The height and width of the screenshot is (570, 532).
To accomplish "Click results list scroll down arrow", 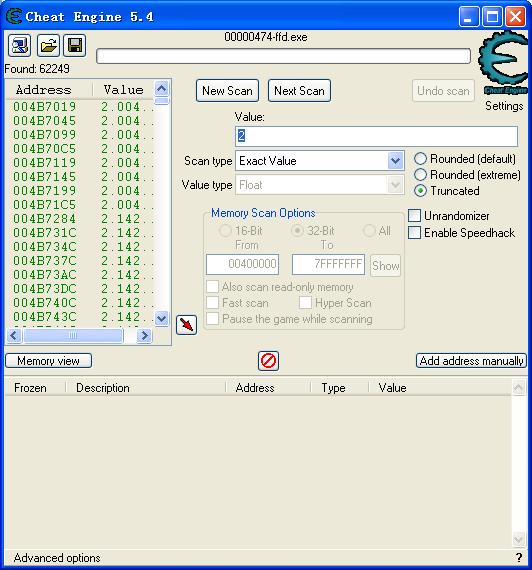I will click(161, 319).
